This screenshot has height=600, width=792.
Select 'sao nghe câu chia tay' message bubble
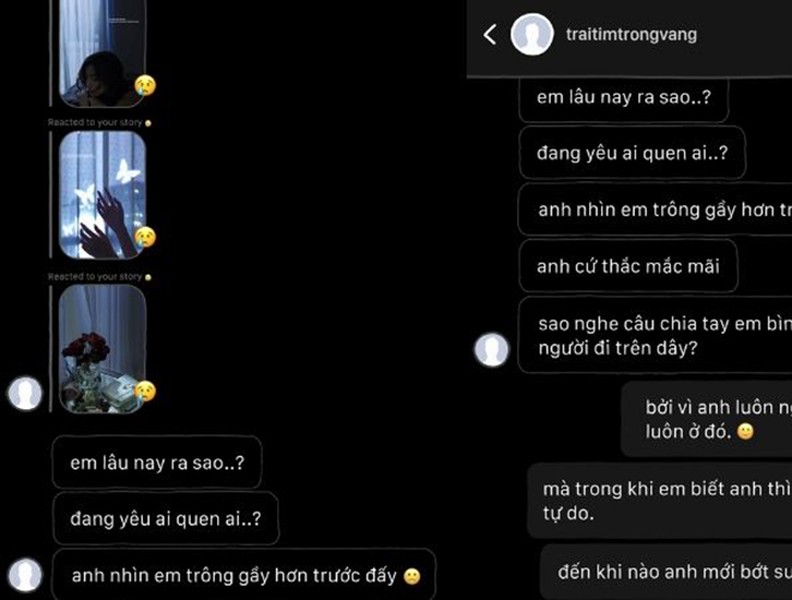655,335
